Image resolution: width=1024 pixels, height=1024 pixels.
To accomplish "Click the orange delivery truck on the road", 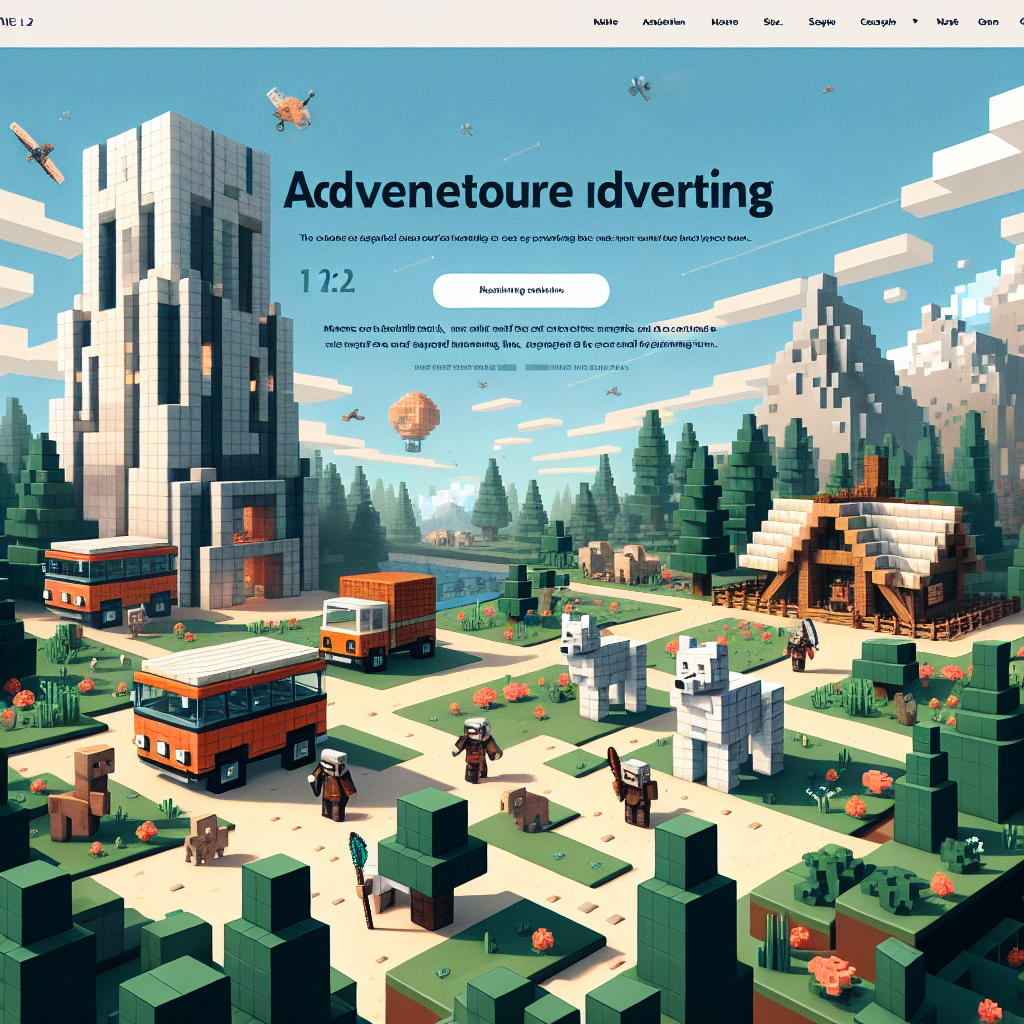I will 378,617.
